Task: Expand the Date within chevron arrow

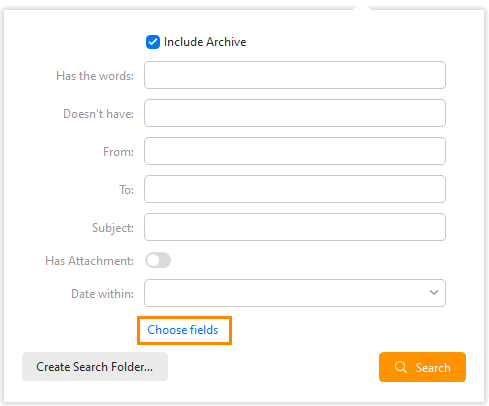Action: coord(434,293)
